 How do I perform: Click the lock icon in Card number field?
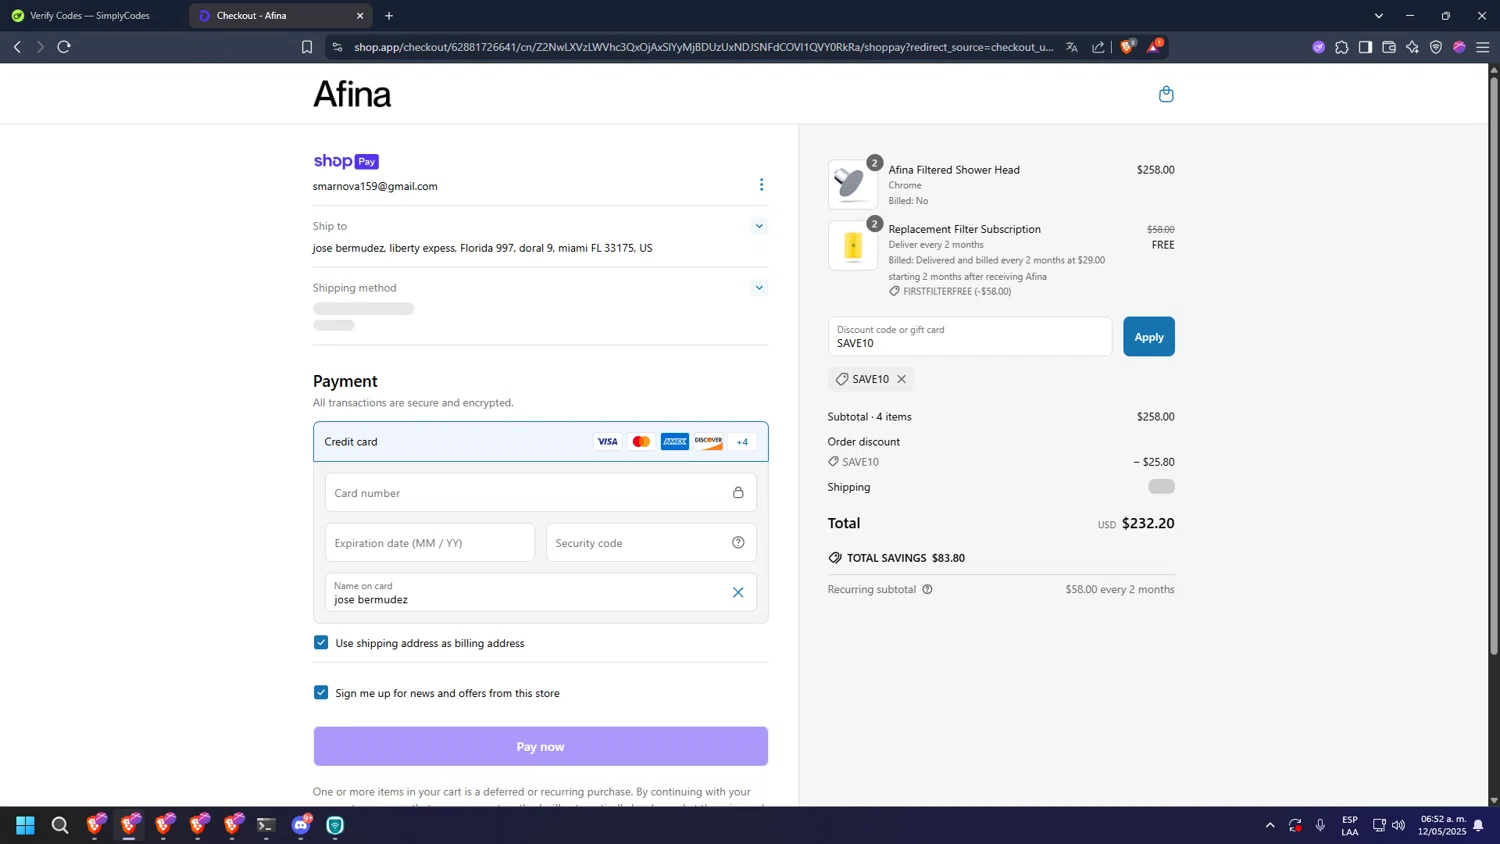738,493
